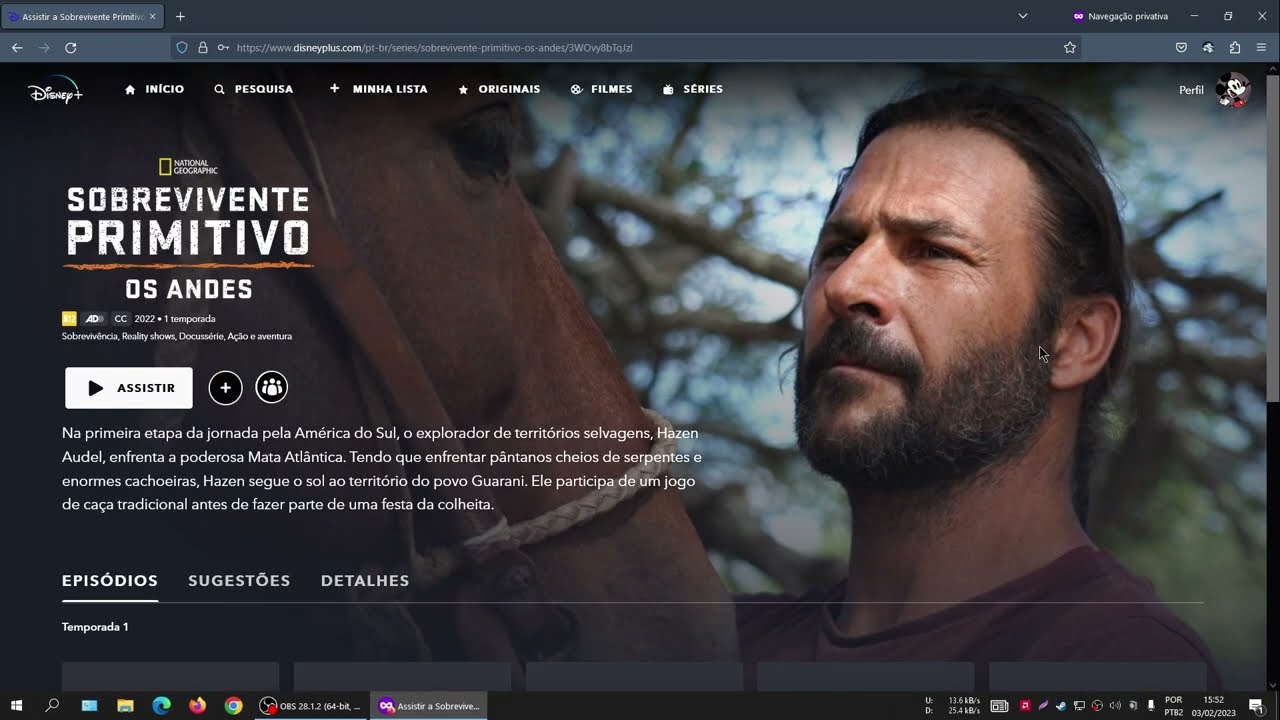Click the Navegação privativa indicator
Screen dimensions: 1280x720
point(1120,17)
